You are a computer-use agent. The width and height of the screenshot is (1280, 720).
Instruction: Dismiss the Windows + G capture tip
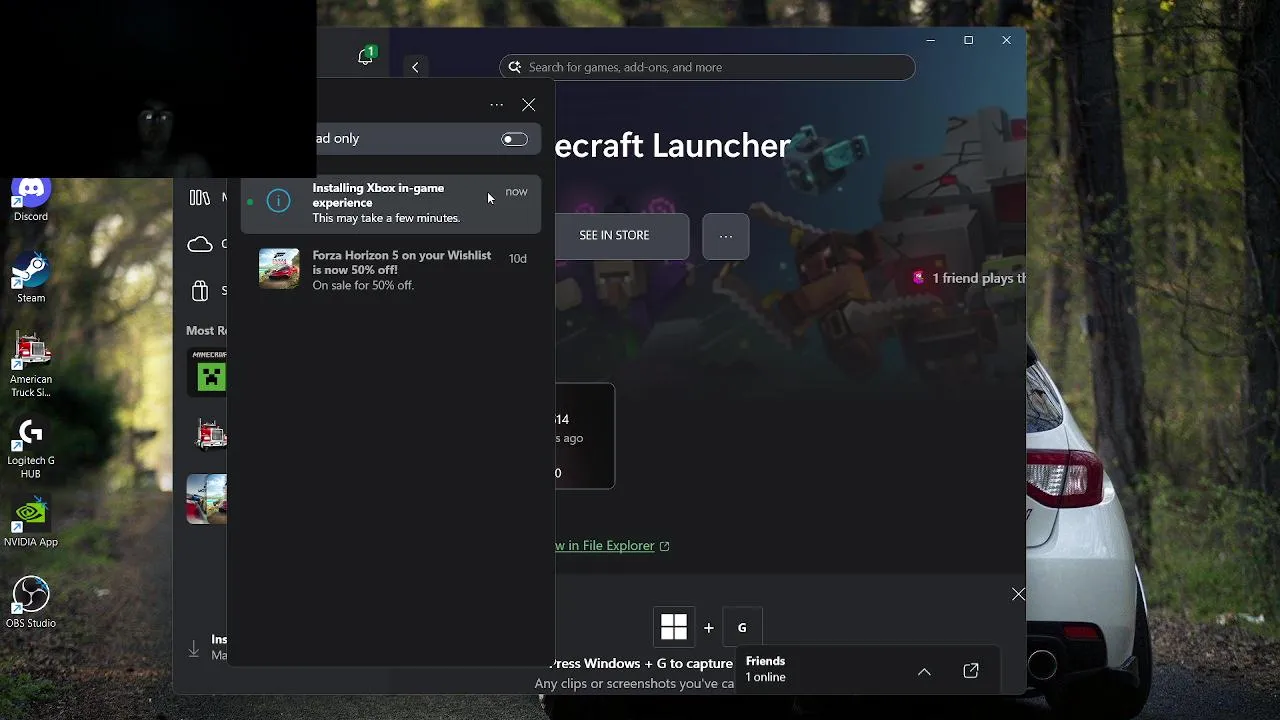pyautogui.click(x=1018, y=594)
